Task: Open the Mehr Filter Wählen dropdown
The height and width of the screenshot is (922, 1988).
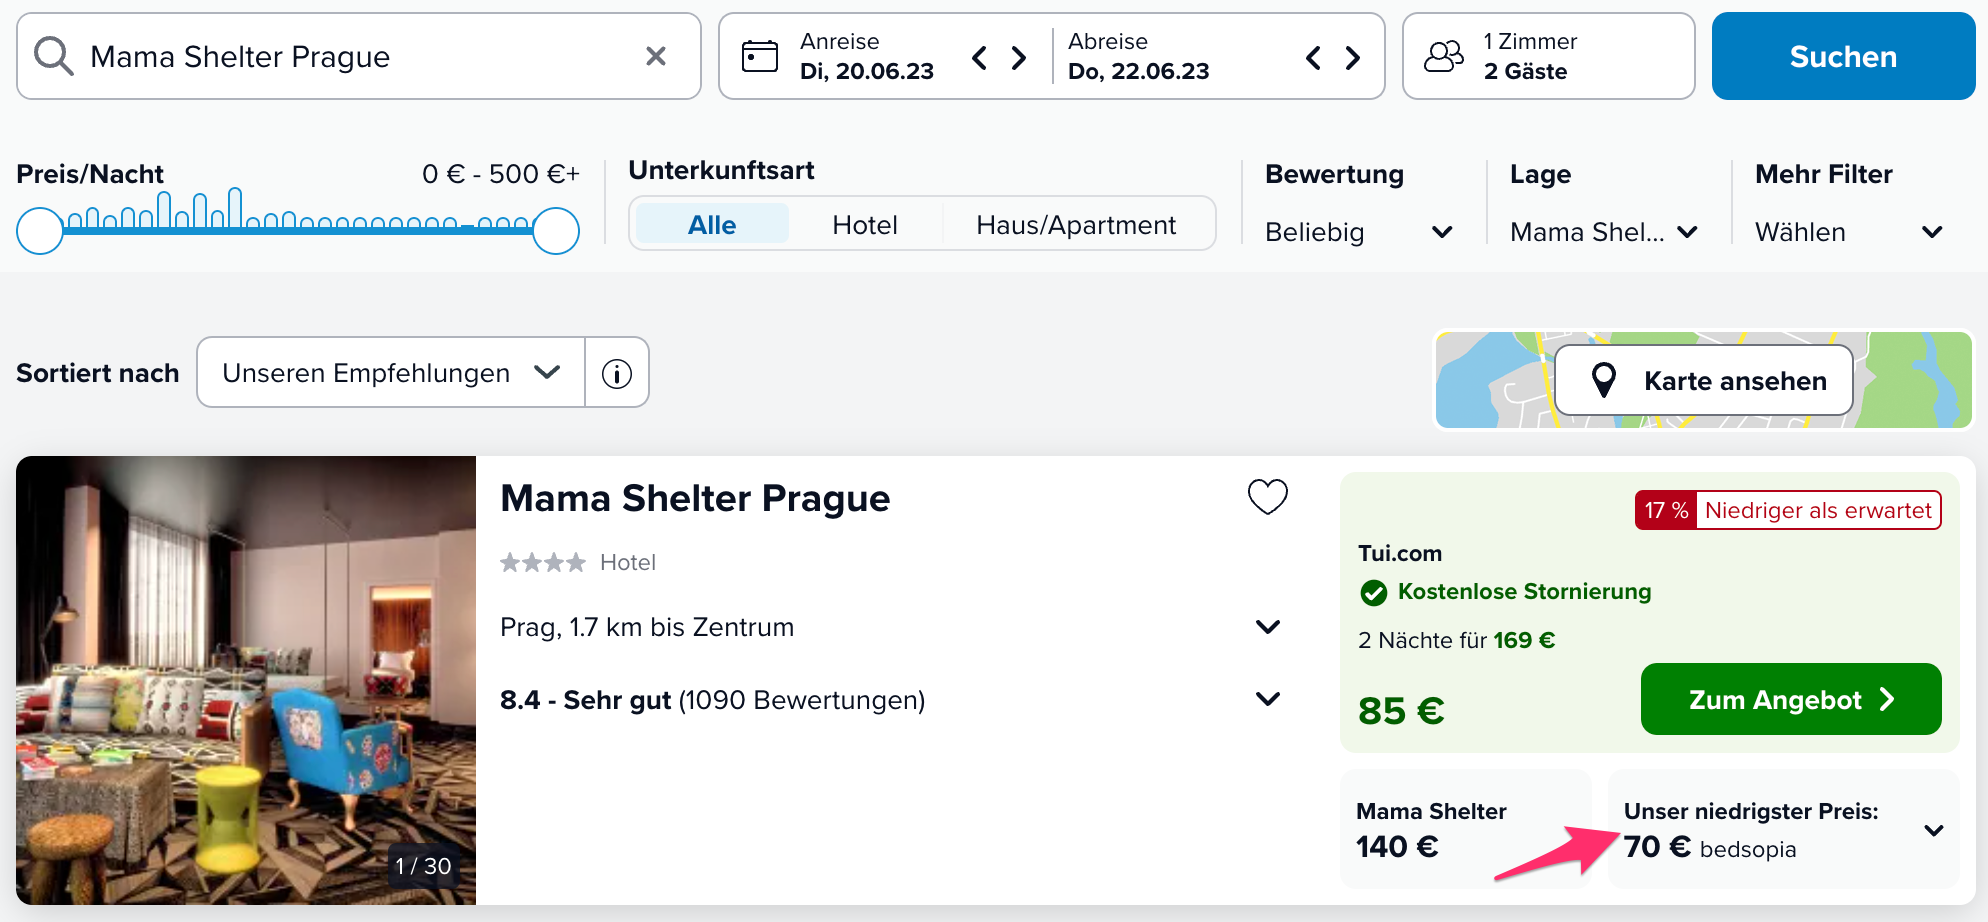Action: pyautogui.click(x=1849, y=232)
